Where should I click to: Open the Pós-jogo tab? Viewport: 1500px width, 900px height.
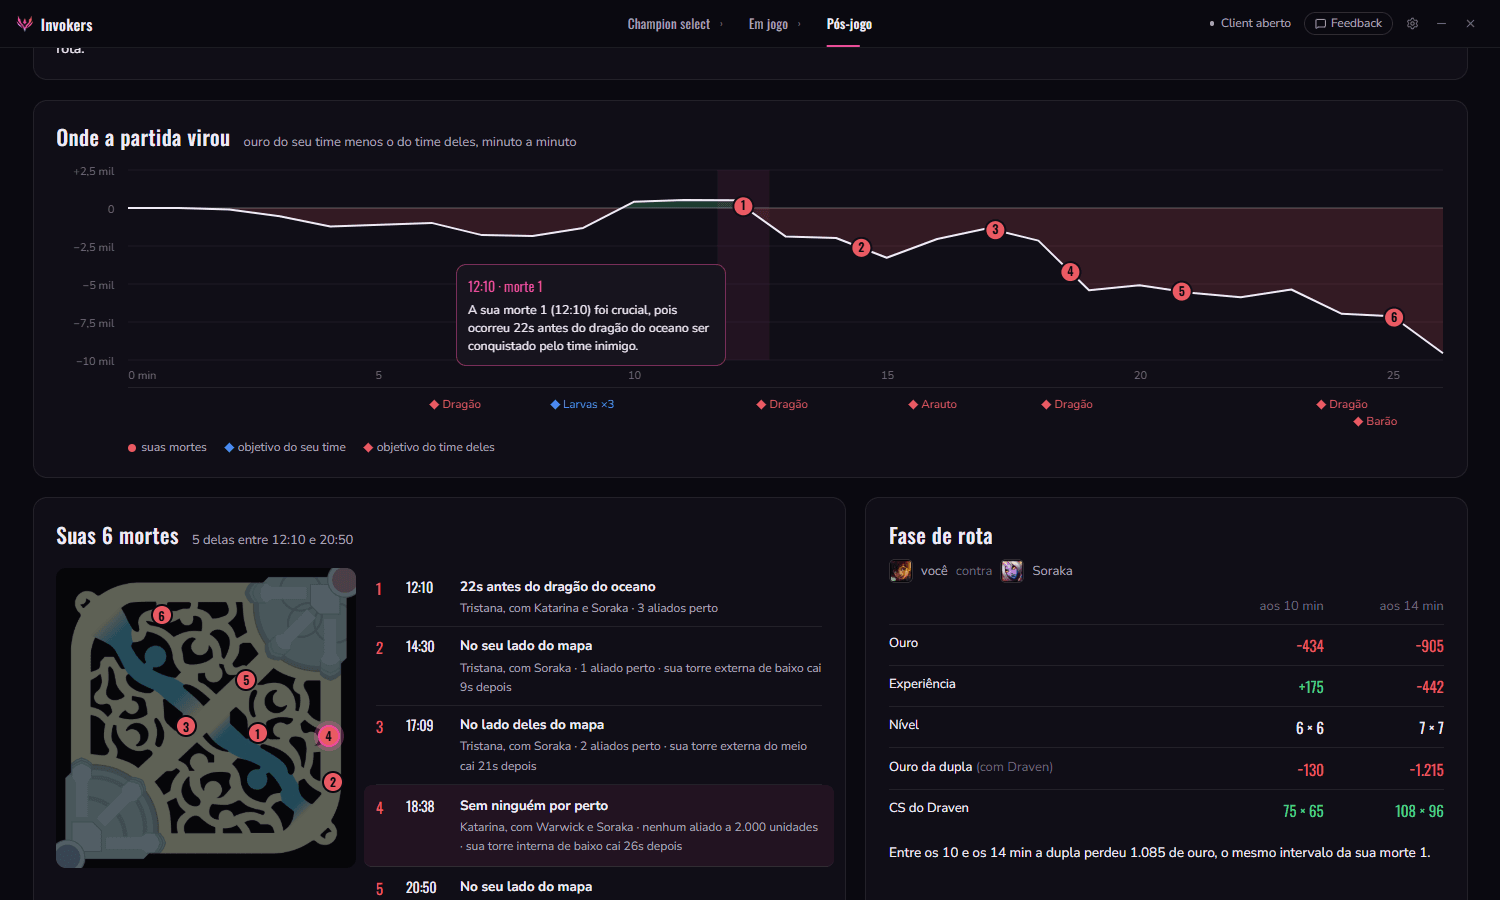coord(849,24)
